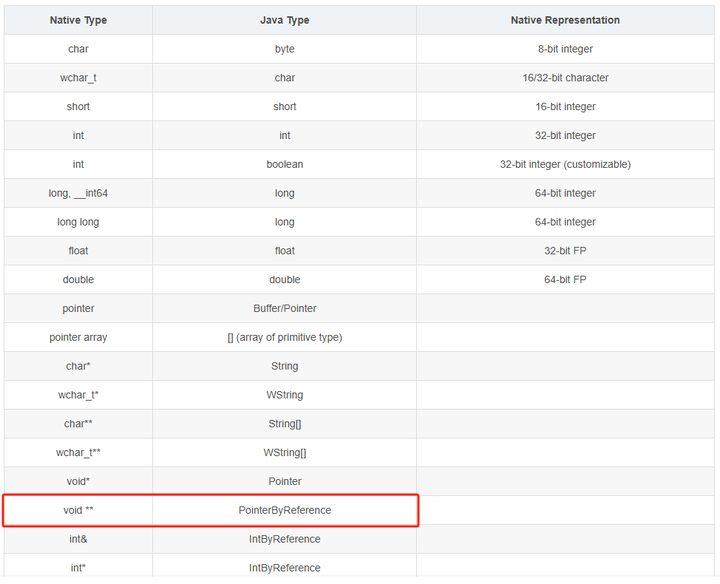Select the '8-bit integer' cell
The width and height of the screenshot is (720, 584).
point(565,49)
